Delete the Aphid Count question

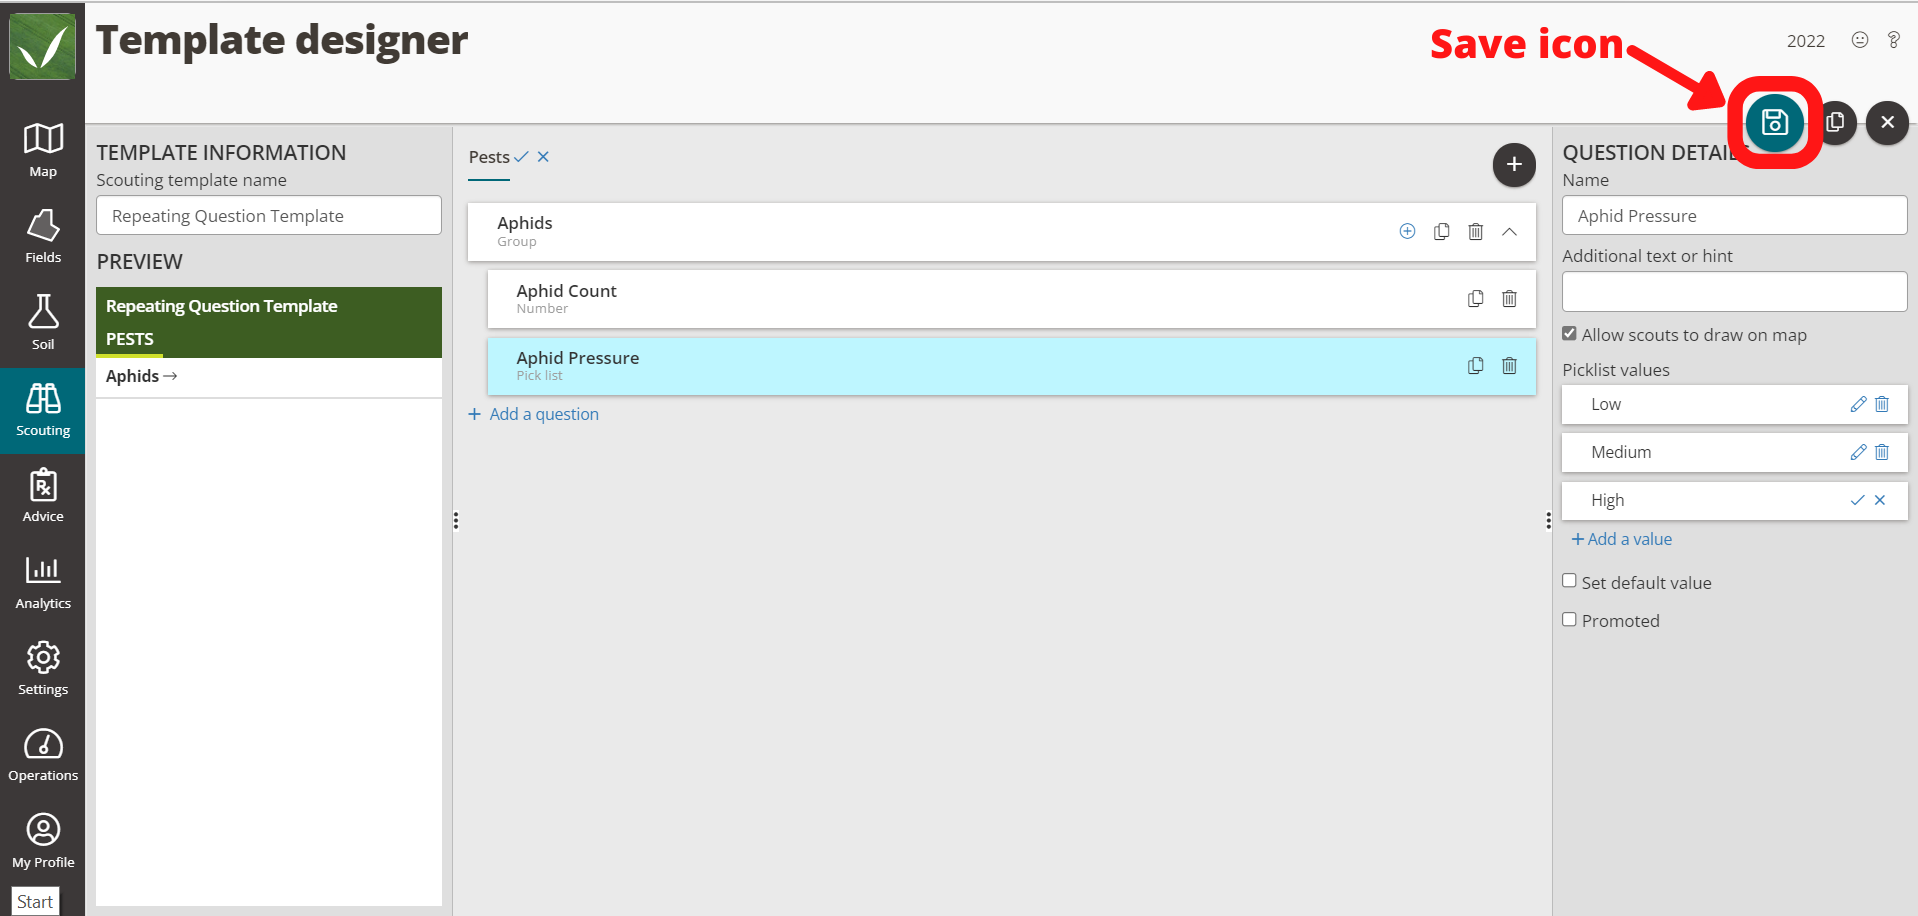pos(1509,298)
